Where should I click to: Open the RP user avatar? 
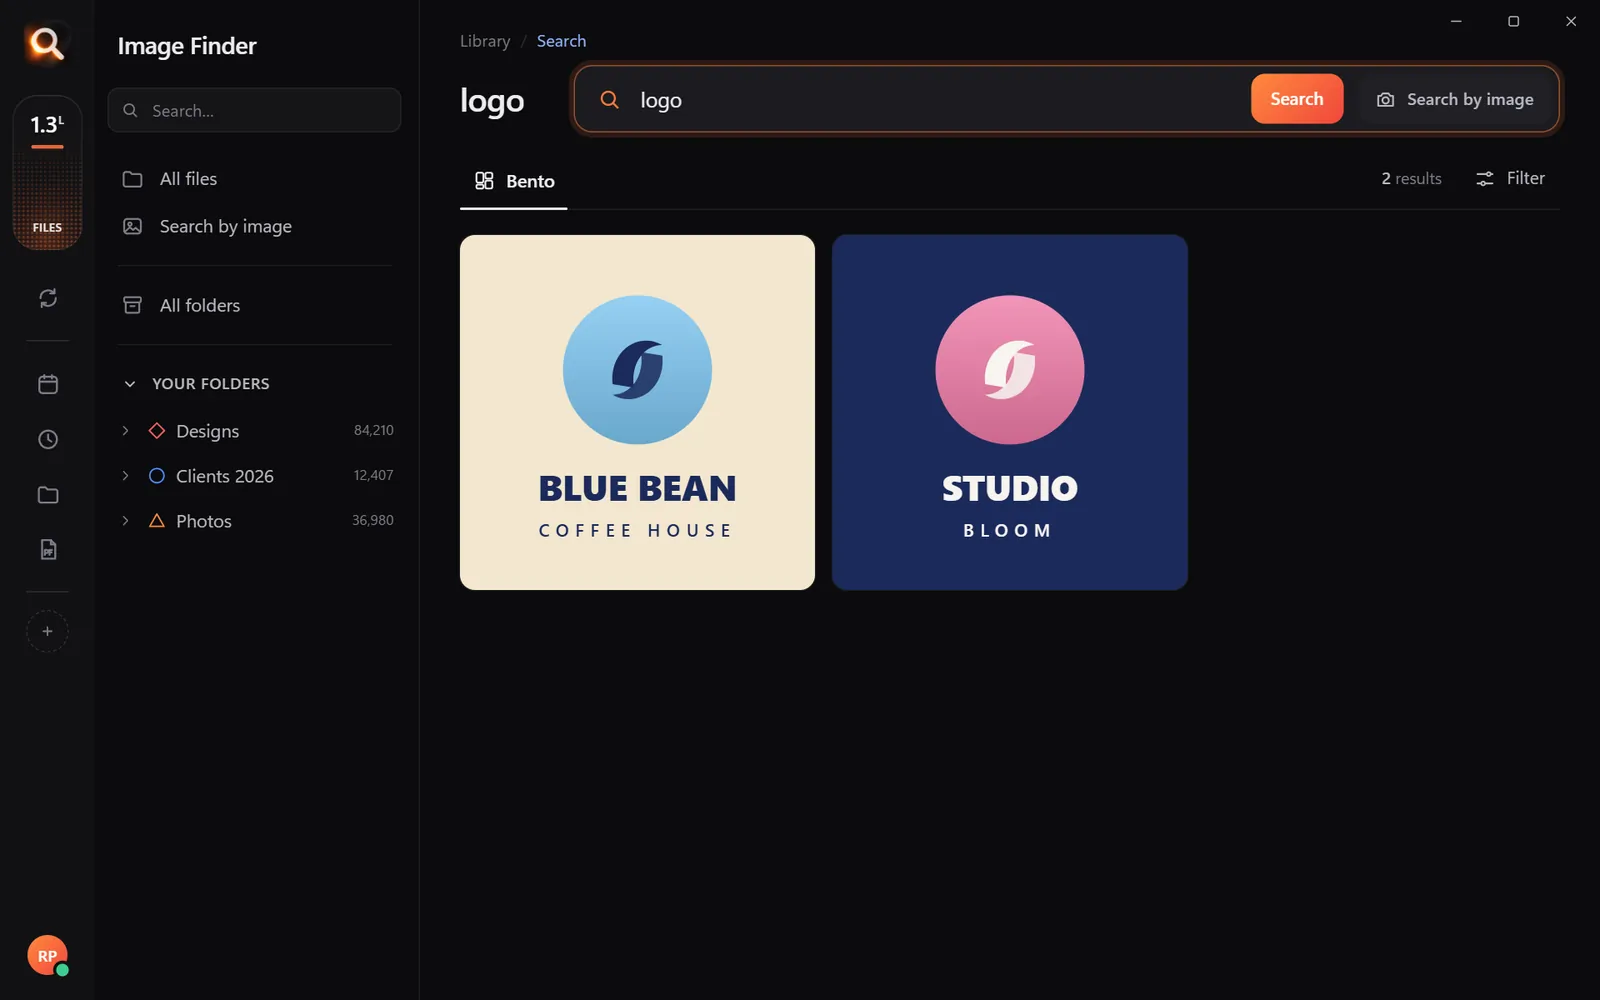click(x=47, y=956)
